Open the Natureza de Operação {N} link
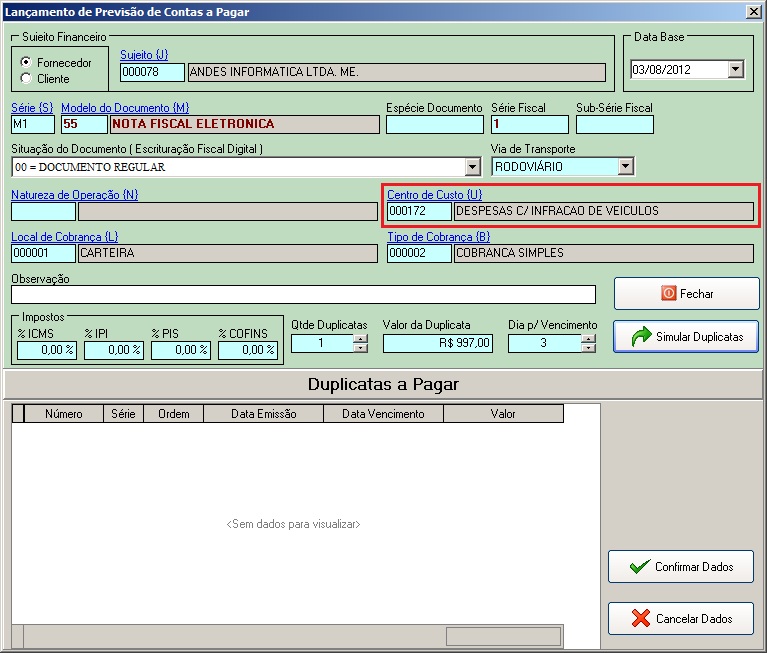 [74, 195]
